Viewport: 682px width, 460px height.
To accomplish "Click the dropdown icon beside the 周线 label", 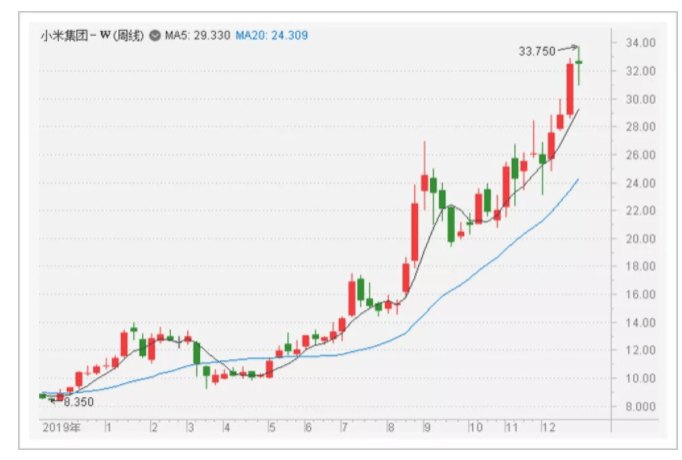I will [x=154, y=35].
